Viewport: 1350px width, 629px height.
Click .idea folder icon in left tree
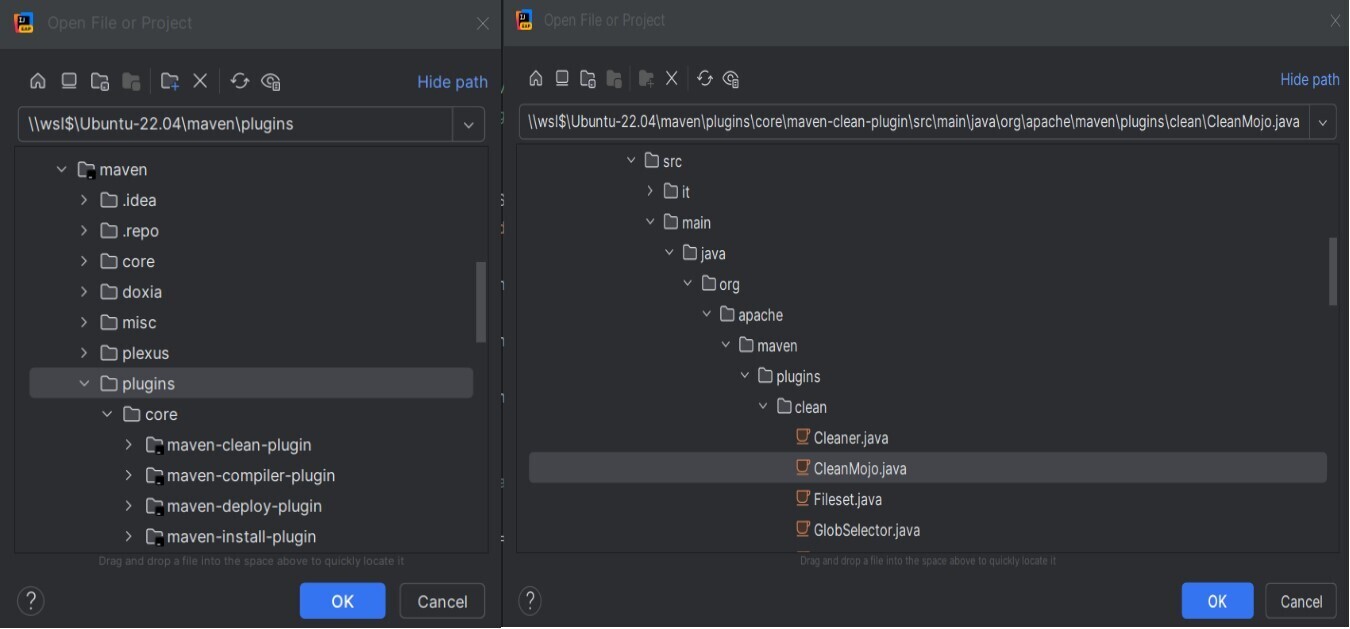pyautogui.click(x=110, y=200)
